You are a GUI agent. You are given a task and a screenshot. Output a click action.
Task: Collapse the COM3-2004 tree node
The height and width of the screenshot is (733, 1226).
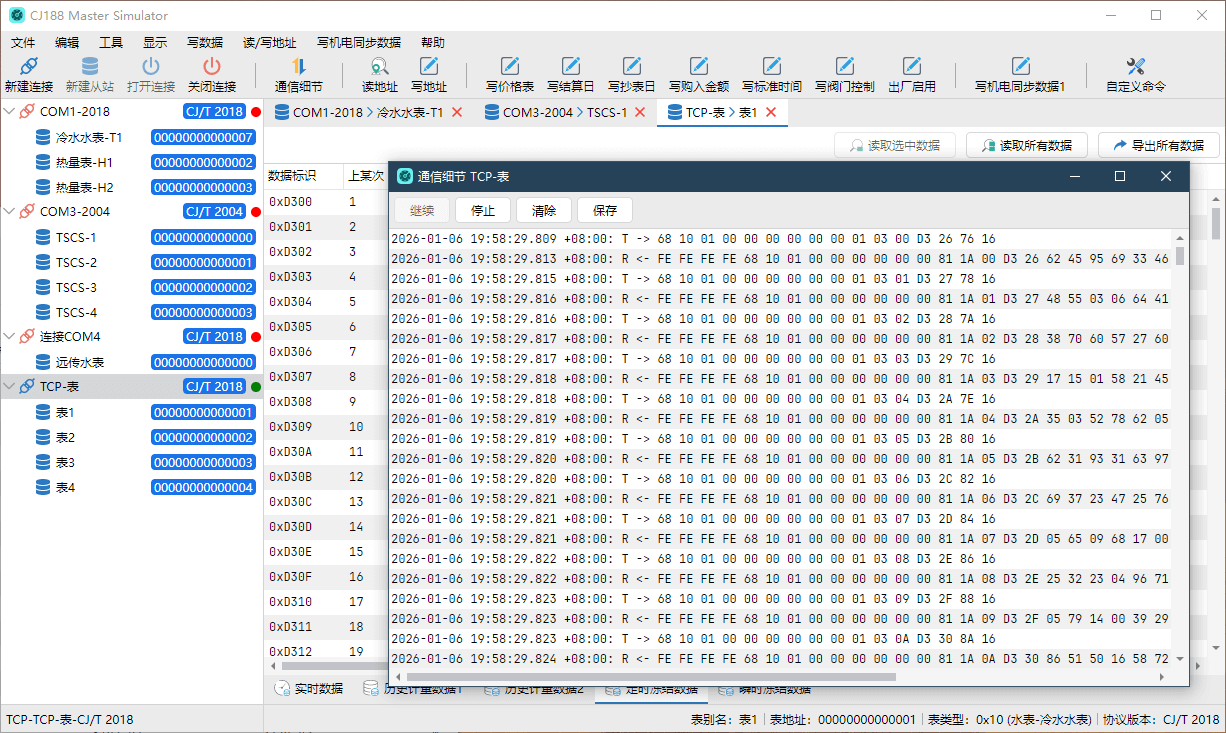10,212
